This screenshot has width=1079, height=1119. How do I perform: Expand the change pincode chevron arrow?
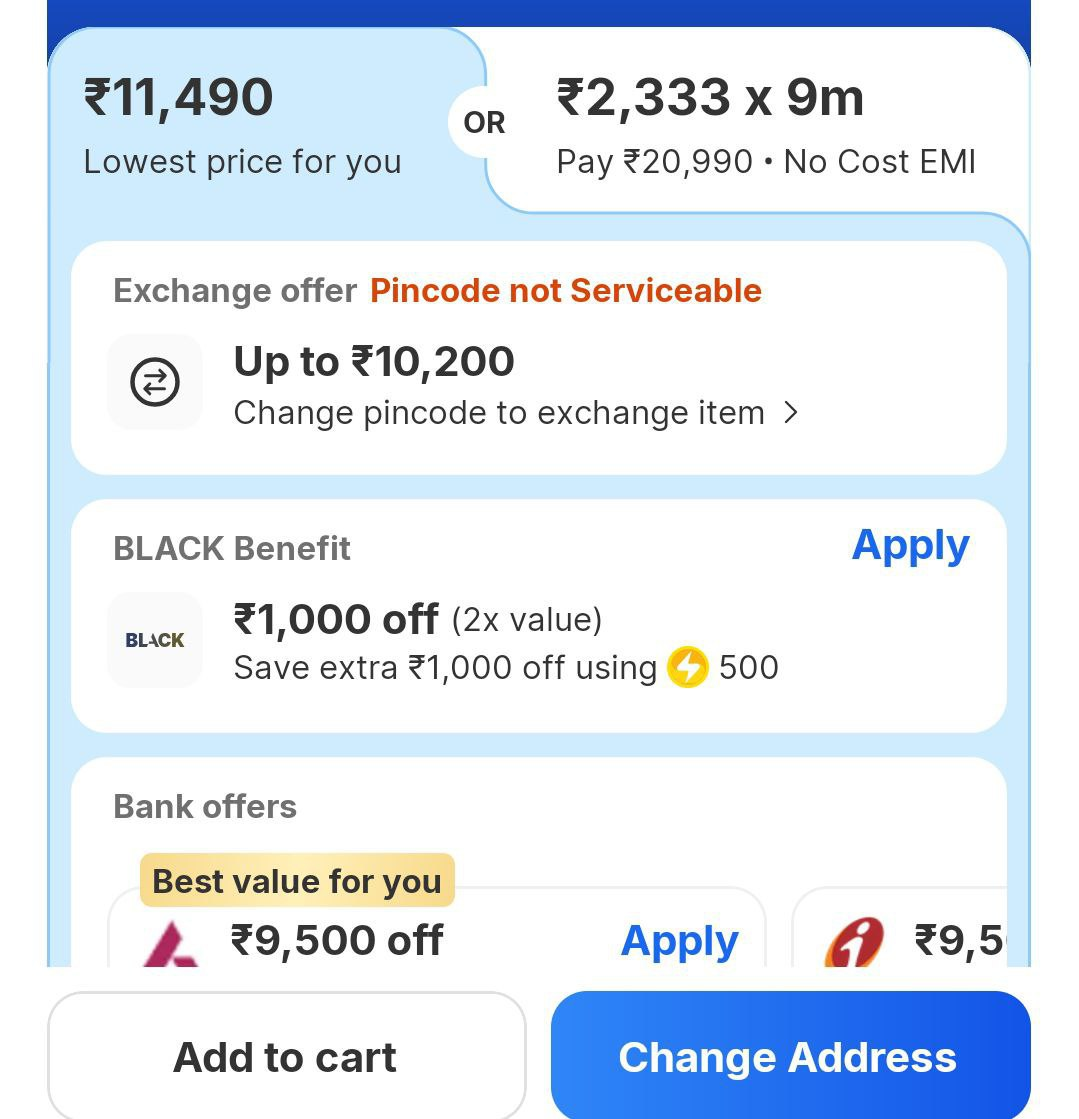point(791,413)
